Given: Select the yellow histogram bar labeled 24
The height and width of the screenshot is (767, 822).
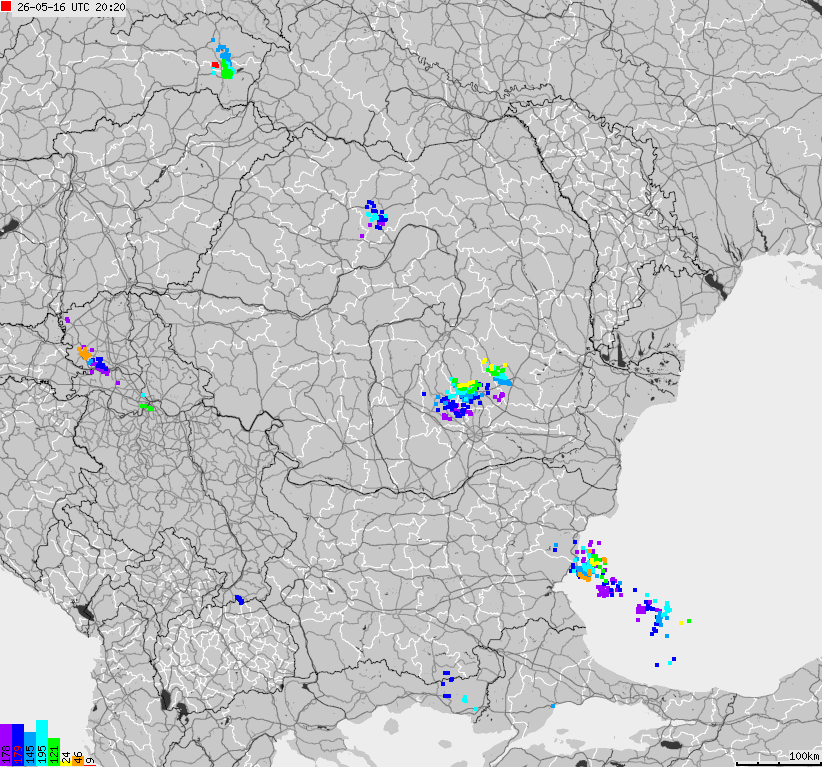Looking at the screenshot, I should point(66,763).
